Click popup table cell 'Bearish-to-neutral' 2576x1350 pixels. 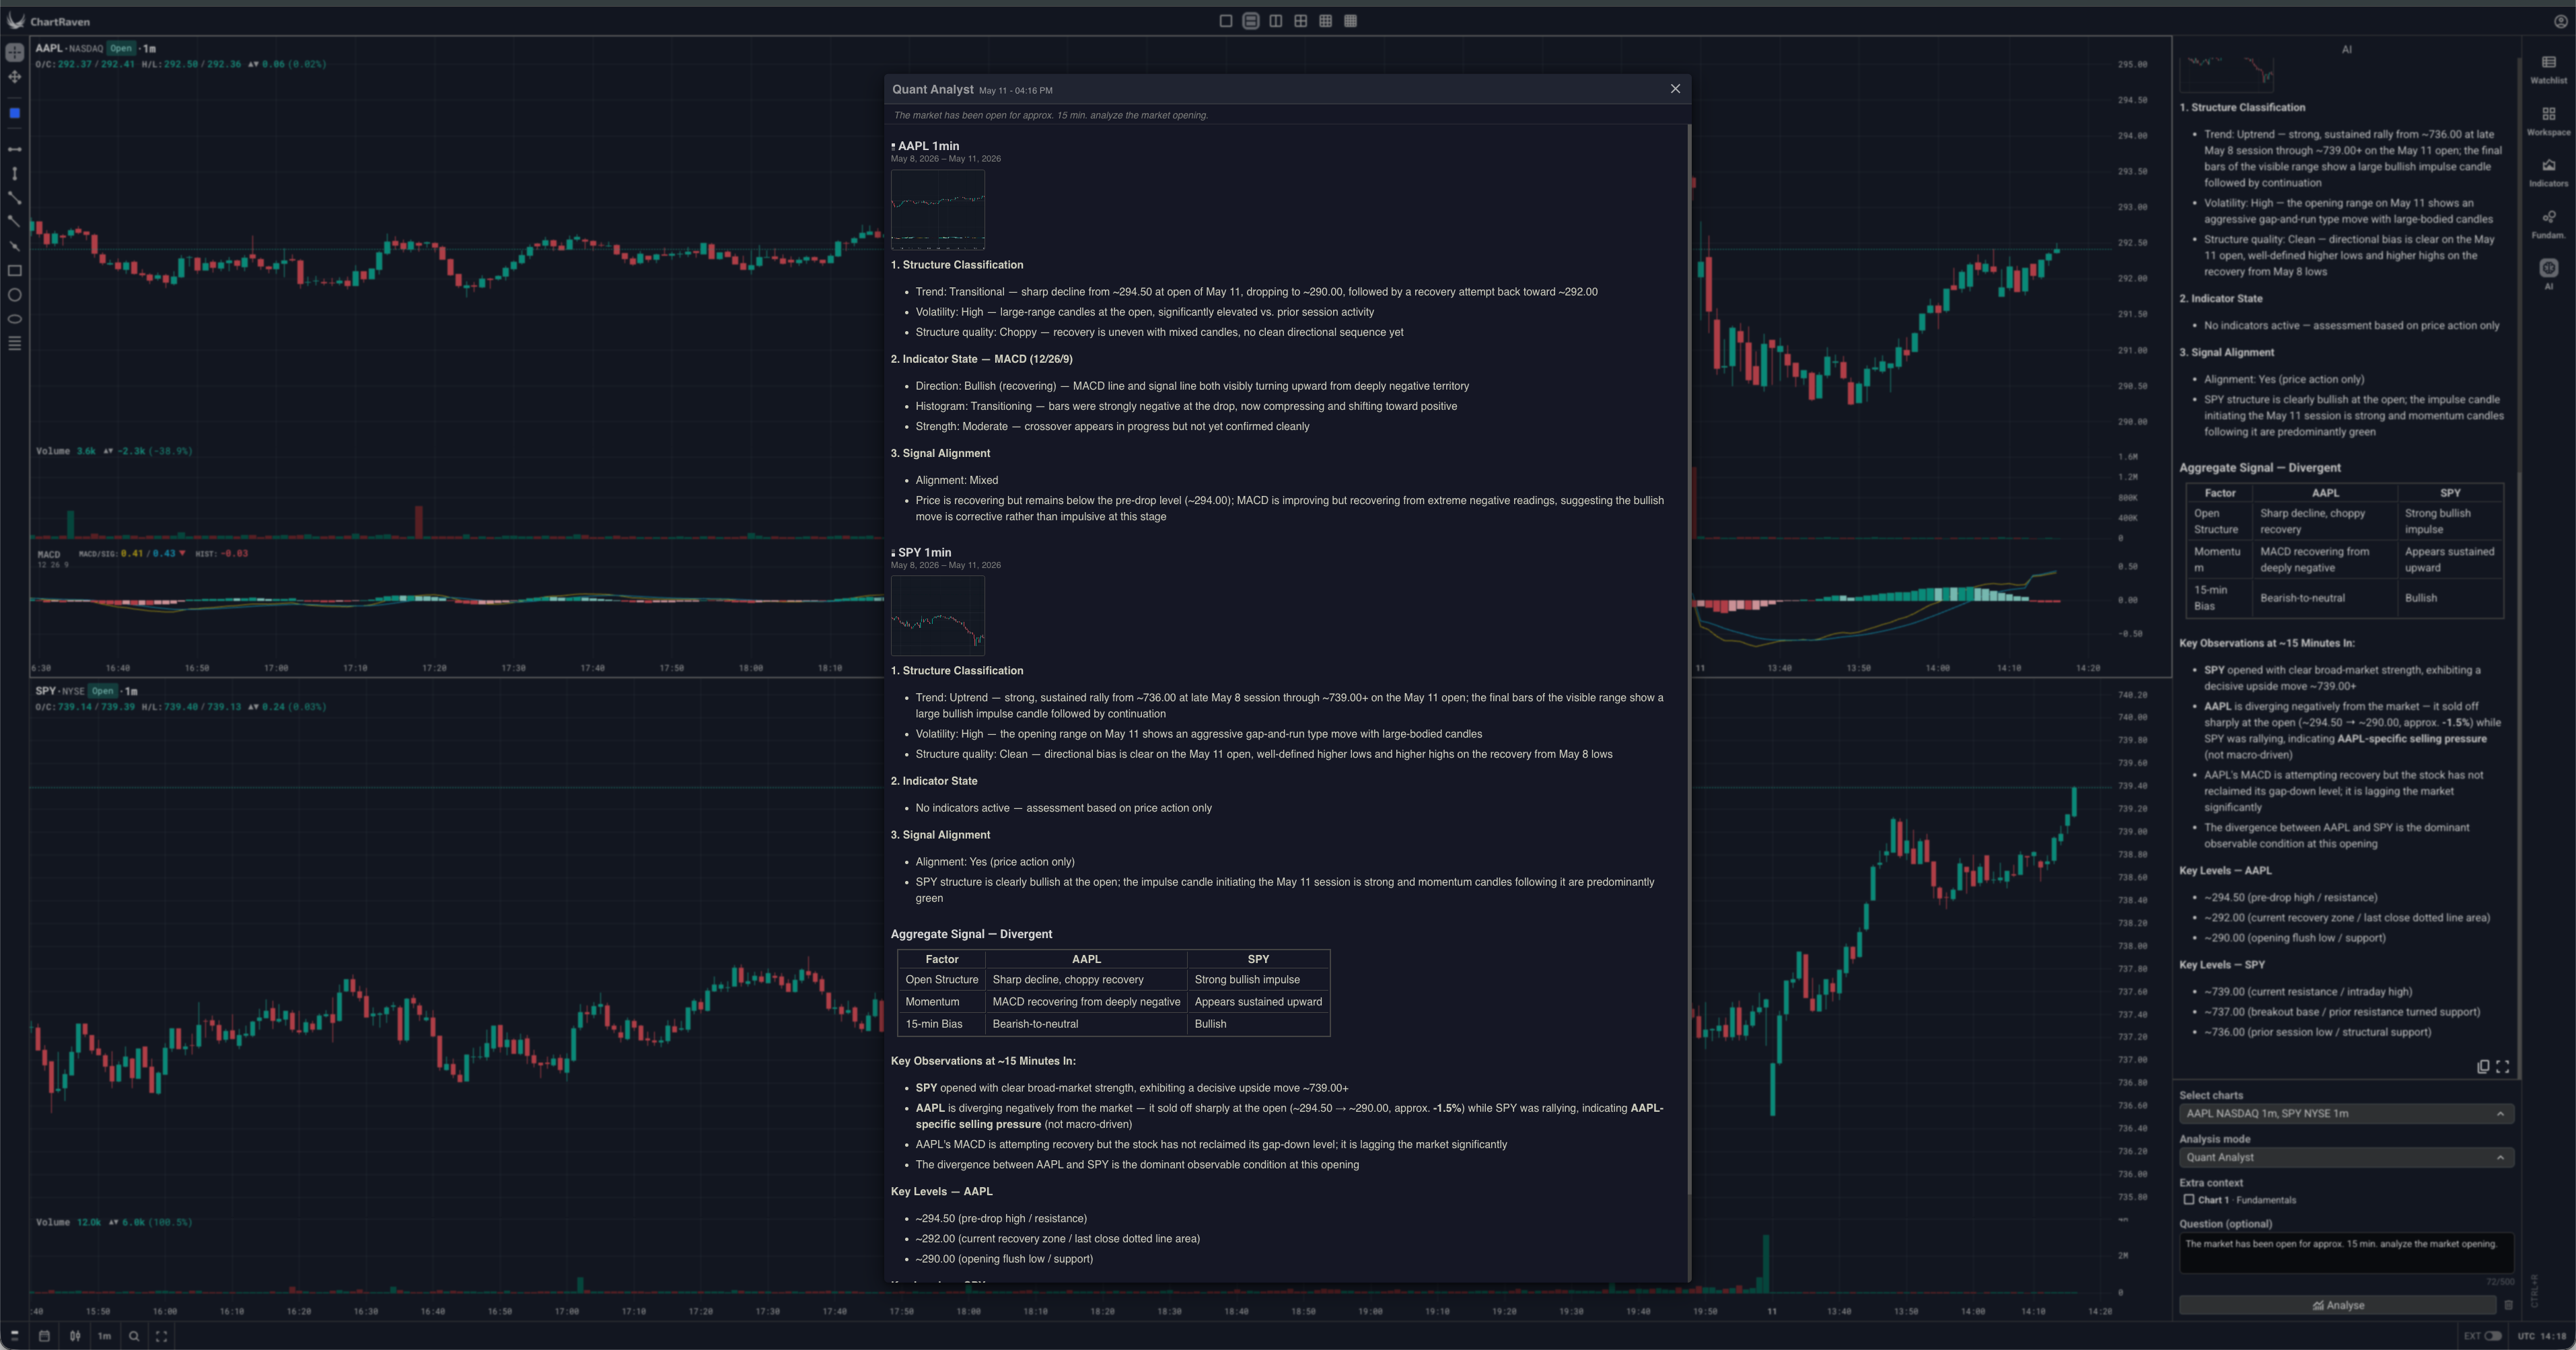click(1035, 1024)
